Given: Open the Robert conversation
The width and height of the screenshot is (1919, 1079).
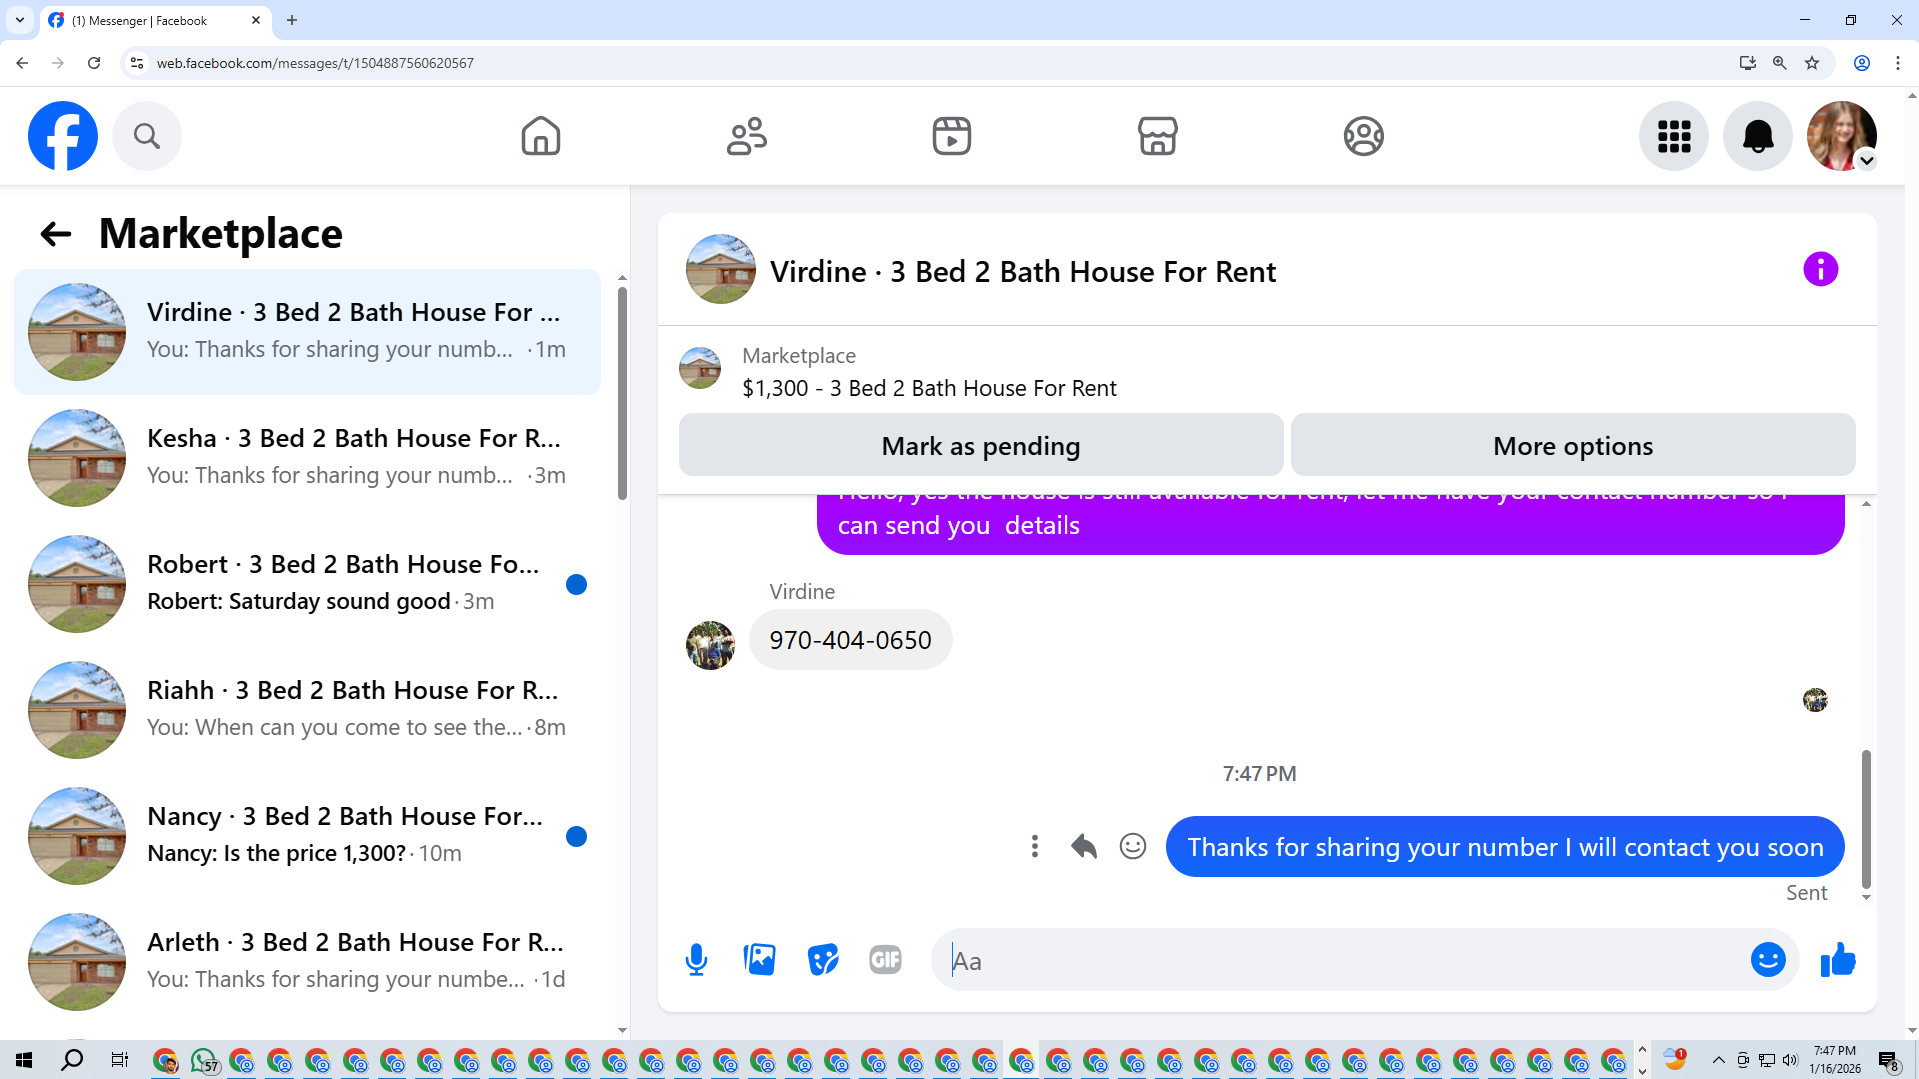Looking at the screenshot, I should [x=308, y=584].
